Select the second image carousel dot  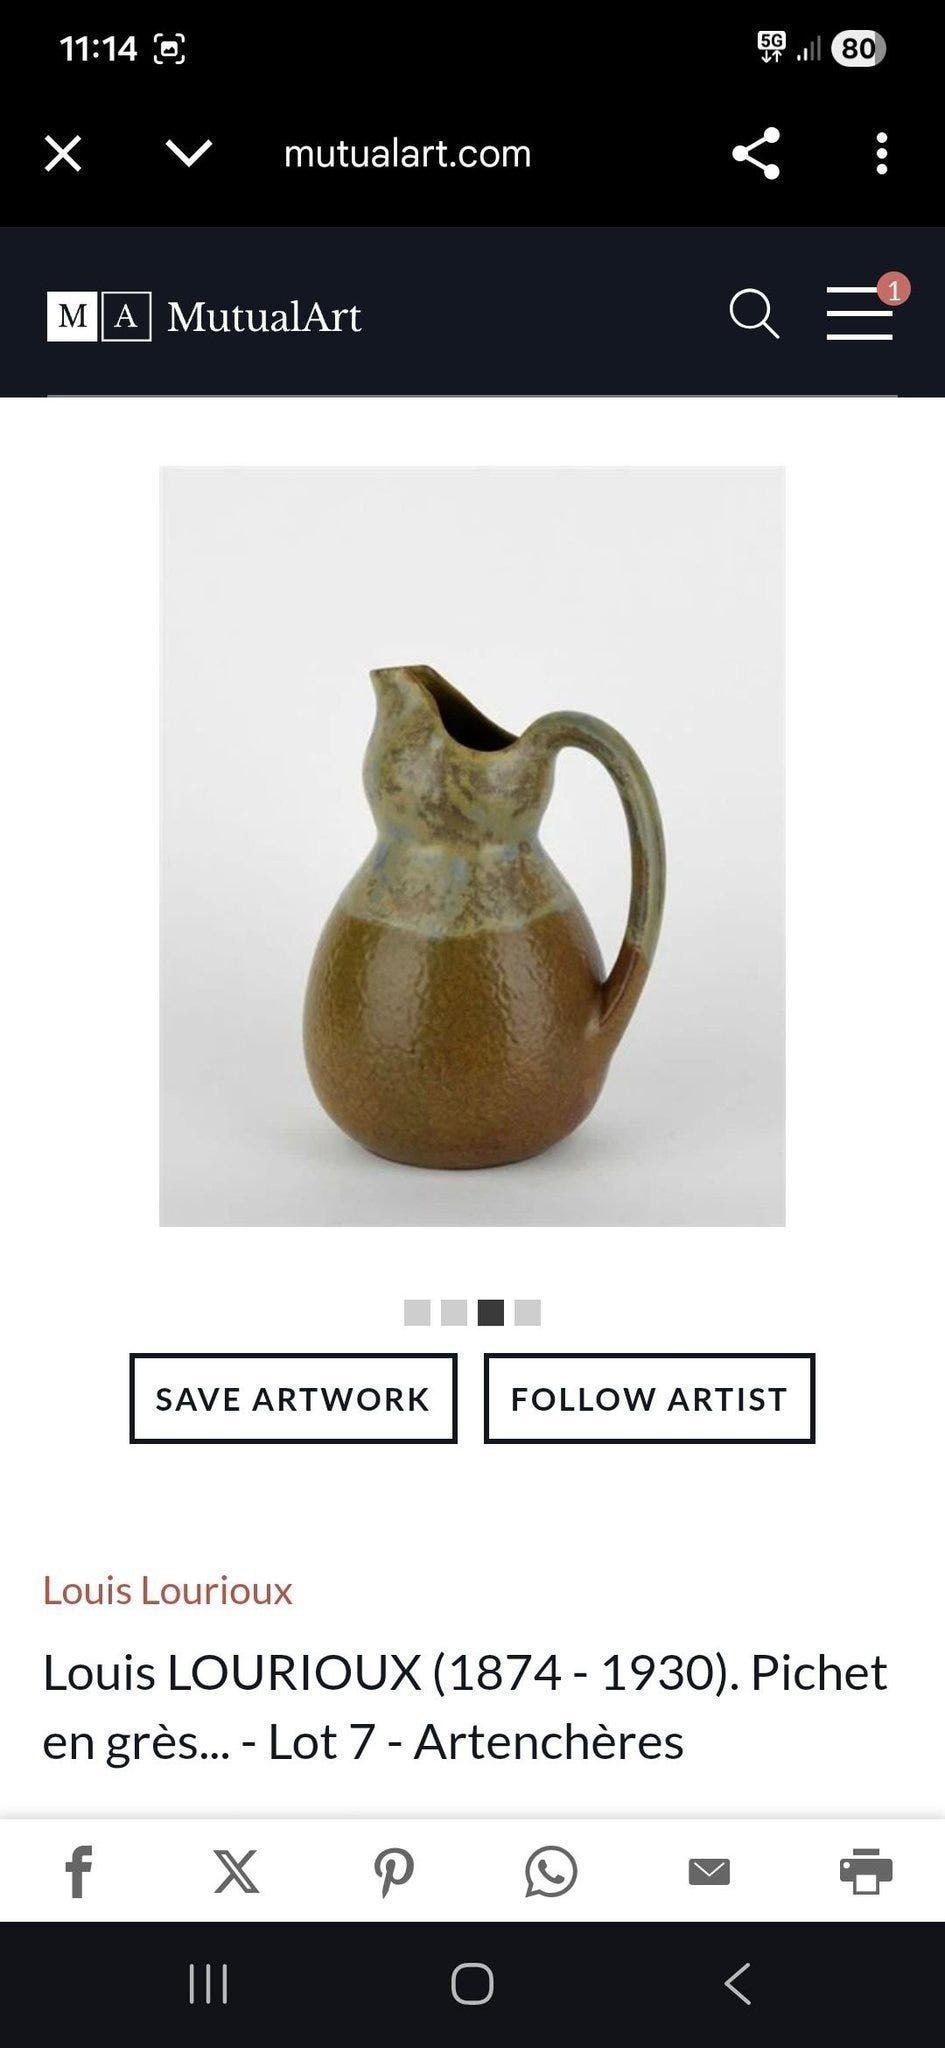tap(454, 1312)
